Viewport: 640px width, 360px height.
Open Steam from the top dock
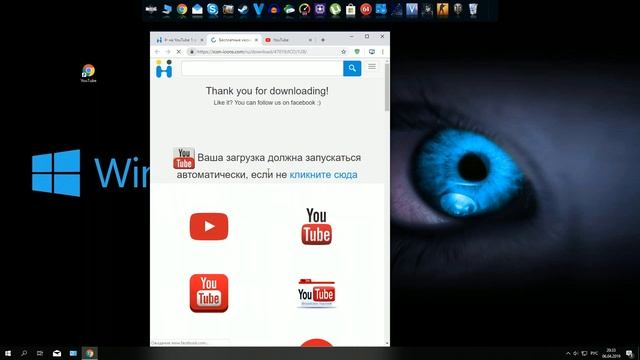(243, 9)
